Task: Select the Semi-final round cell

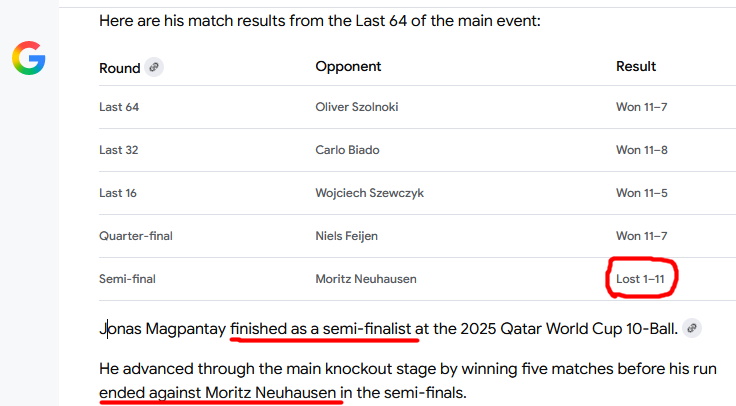Action: coord(127,279)
